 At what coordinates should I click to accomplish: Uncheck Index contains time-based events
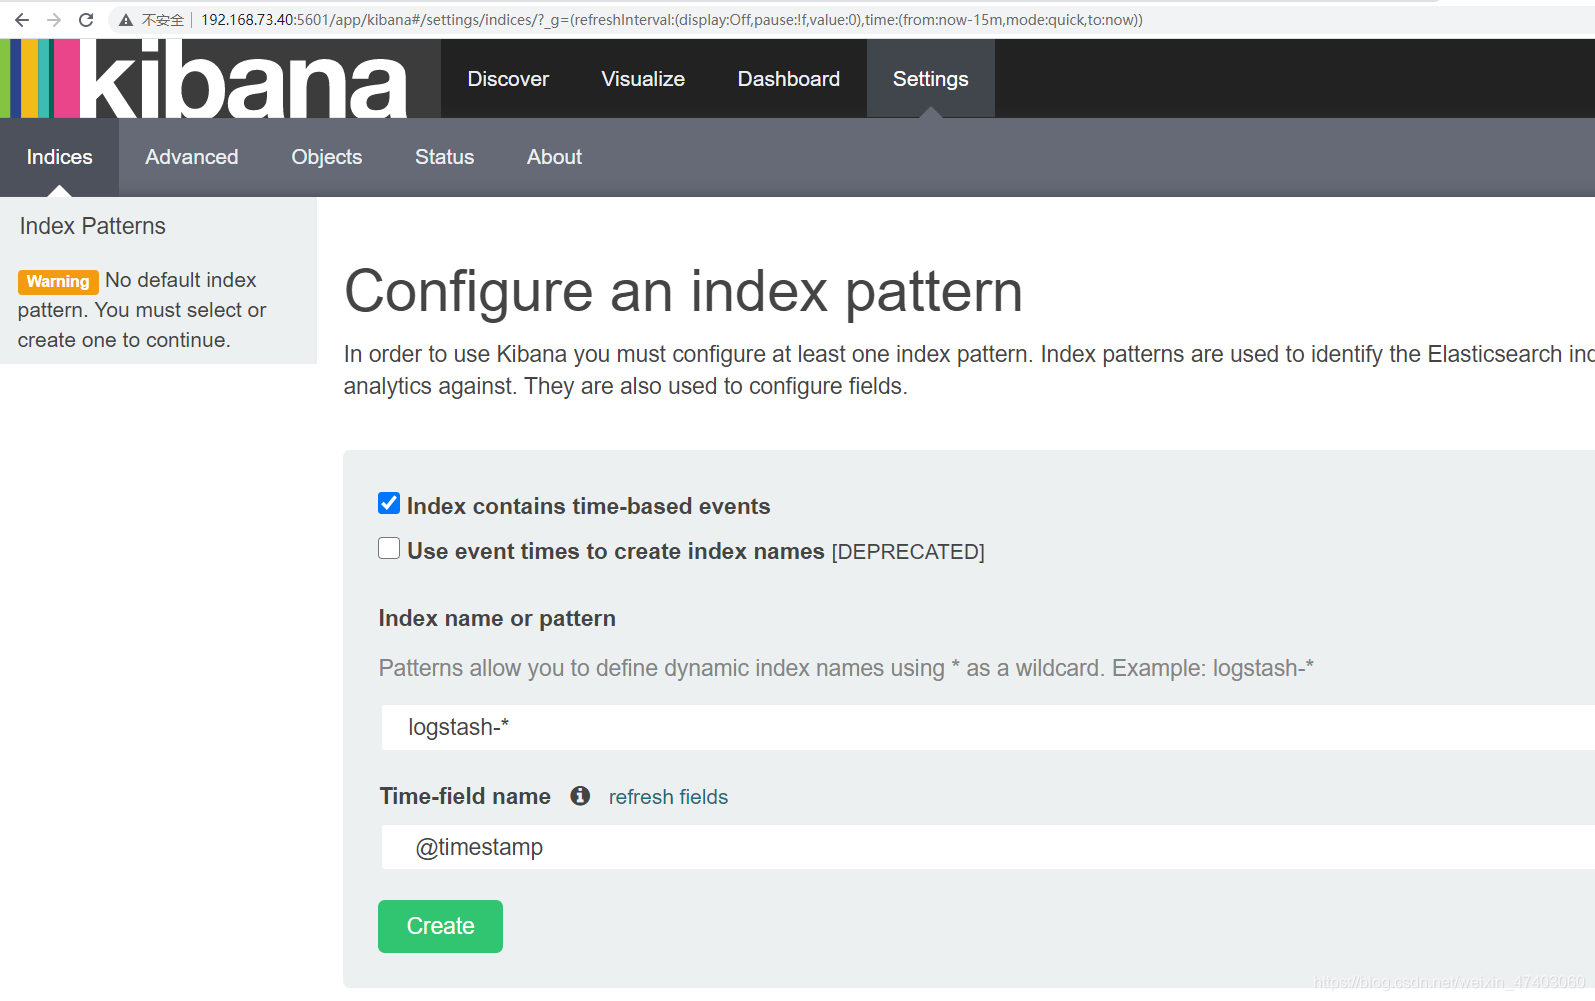point(389,504)
